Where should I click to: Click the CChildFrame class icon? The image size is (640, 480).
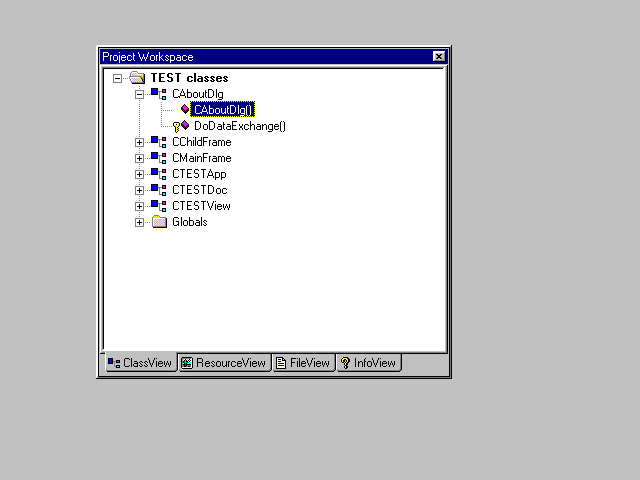pyautogui.click(x=158, y=142)
